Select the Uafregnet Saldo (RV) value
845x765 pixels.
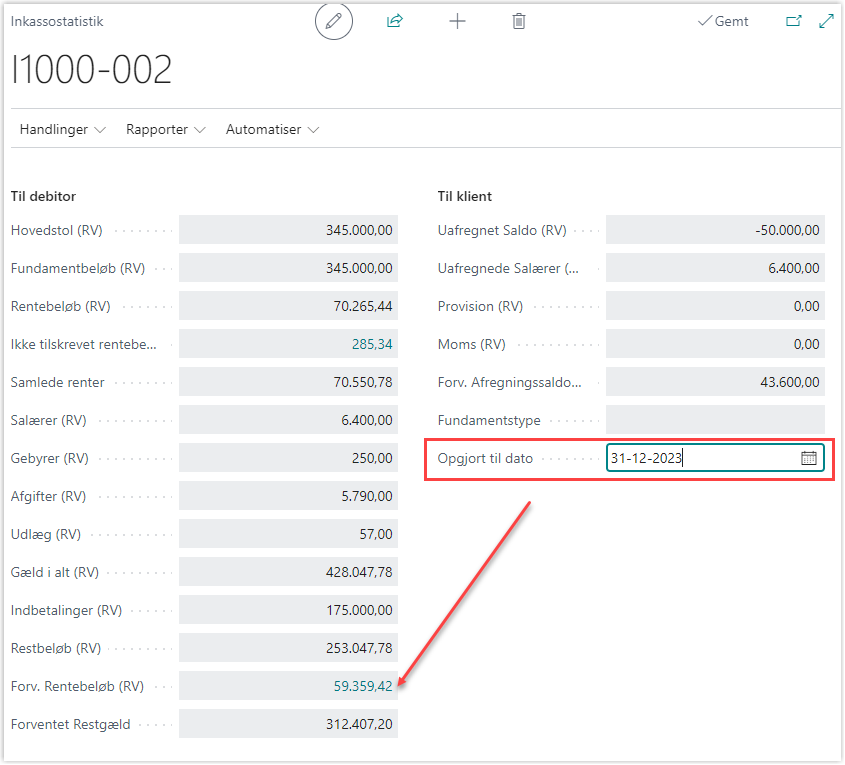coord(715,230)
